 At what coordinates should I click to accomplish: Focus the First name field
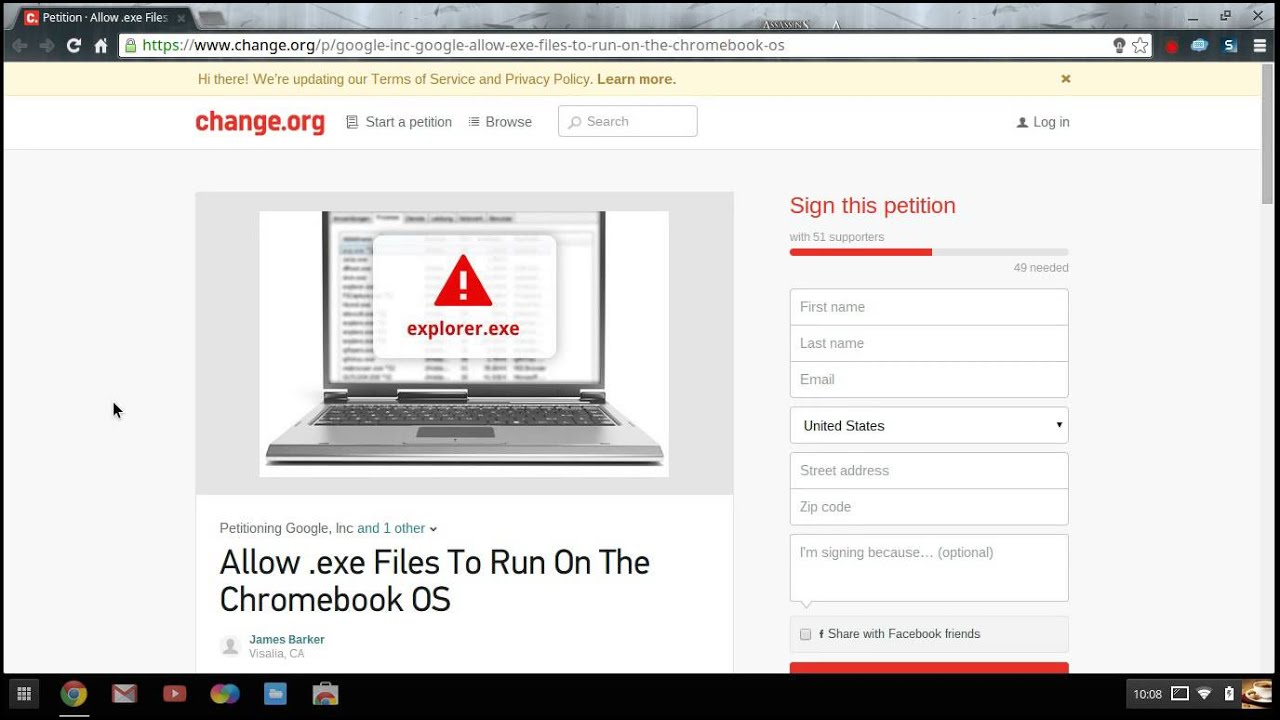pos(929,307)
